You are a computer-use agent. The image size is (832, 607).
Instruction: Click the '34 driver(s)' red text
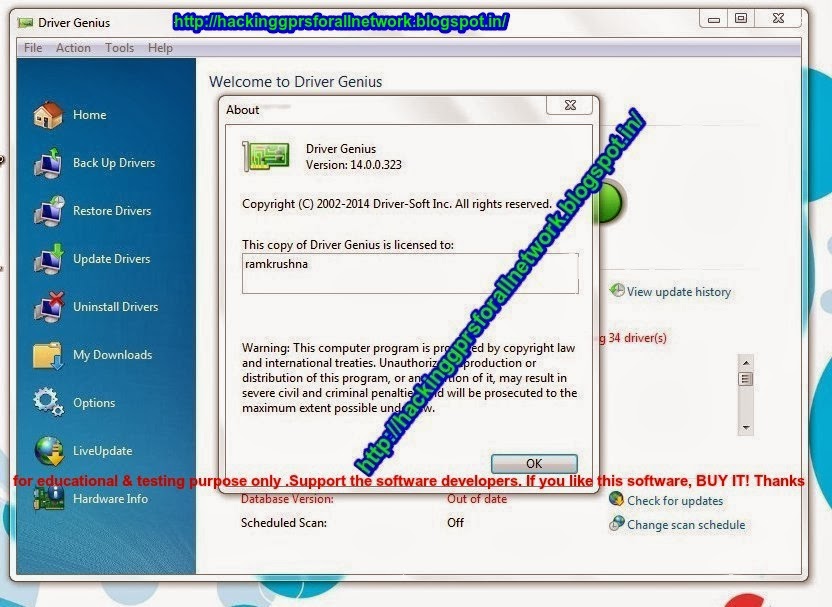[x=637, y=338]
